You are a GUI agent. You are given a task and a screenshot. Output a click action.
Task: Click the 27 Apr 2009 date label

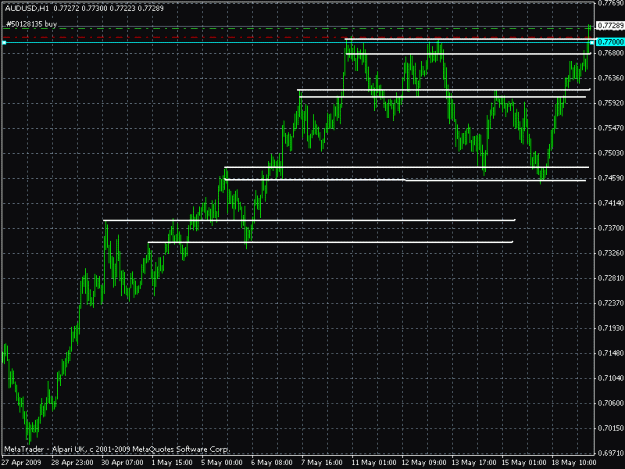tap(22, 463)
